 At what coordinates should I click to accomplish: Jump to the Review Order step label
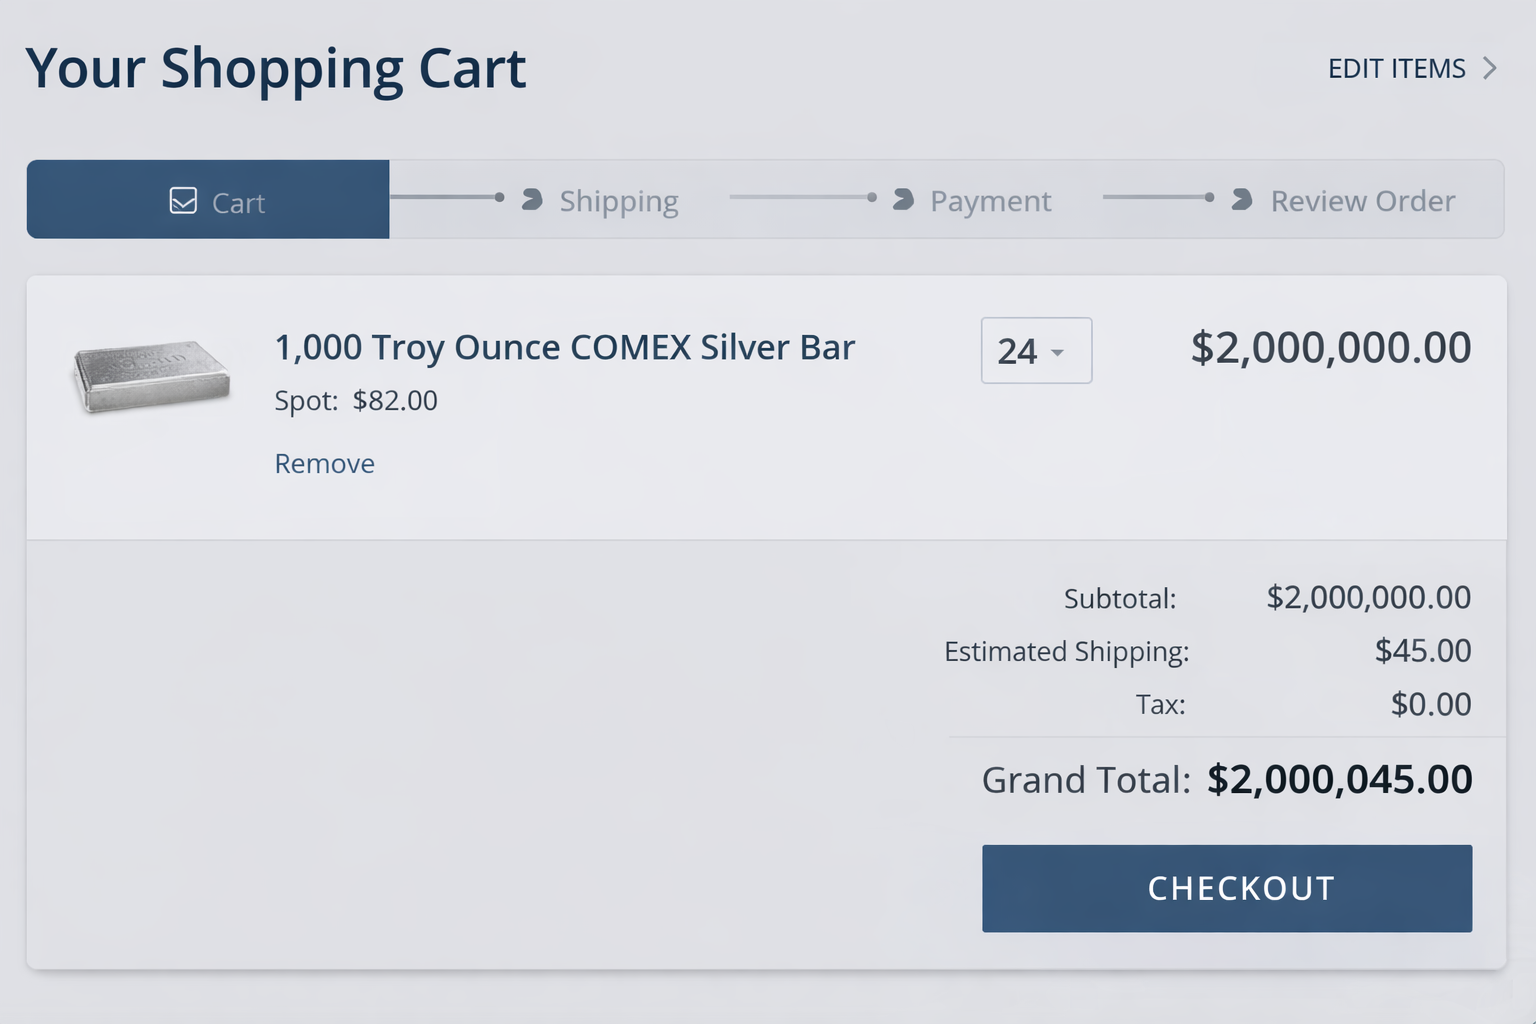[1362, 201]
